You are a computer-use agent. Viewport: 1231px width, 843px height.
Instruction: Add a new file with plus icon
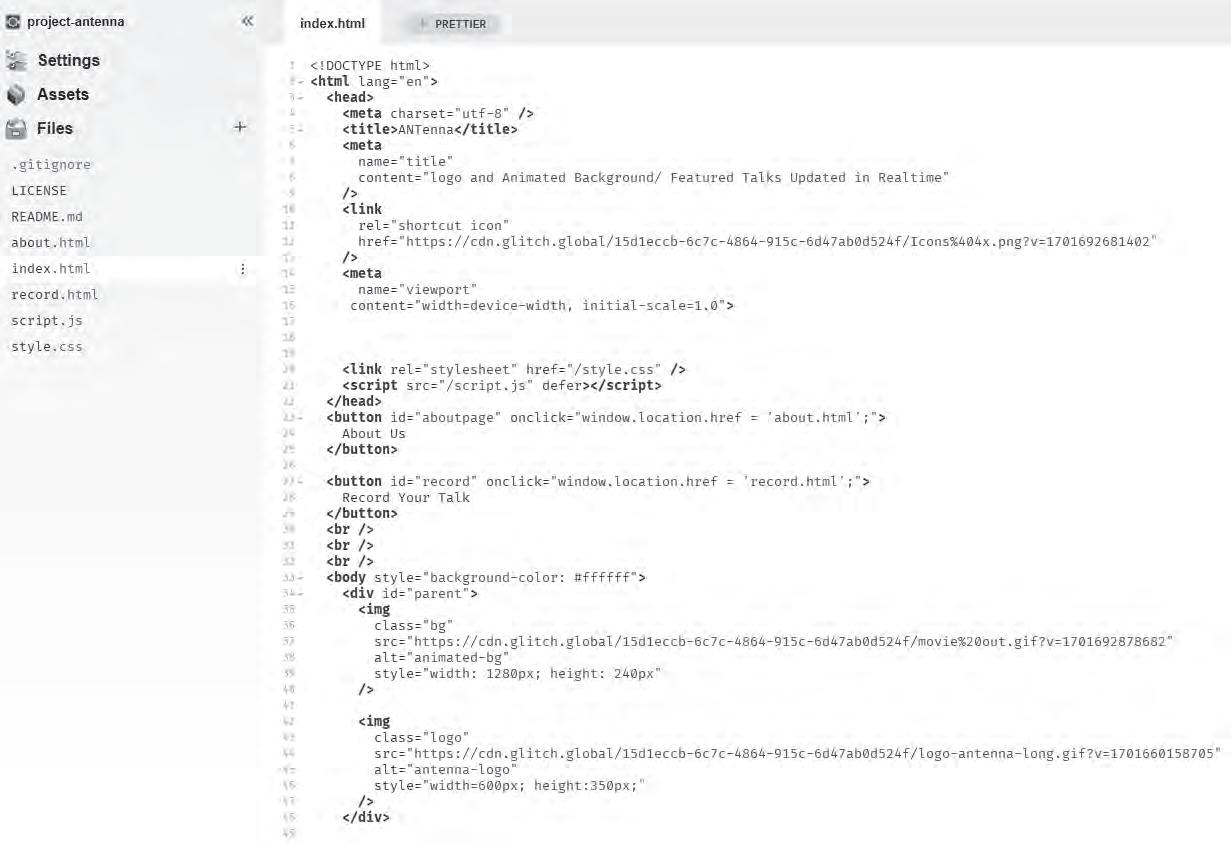(x=239, y=127)
